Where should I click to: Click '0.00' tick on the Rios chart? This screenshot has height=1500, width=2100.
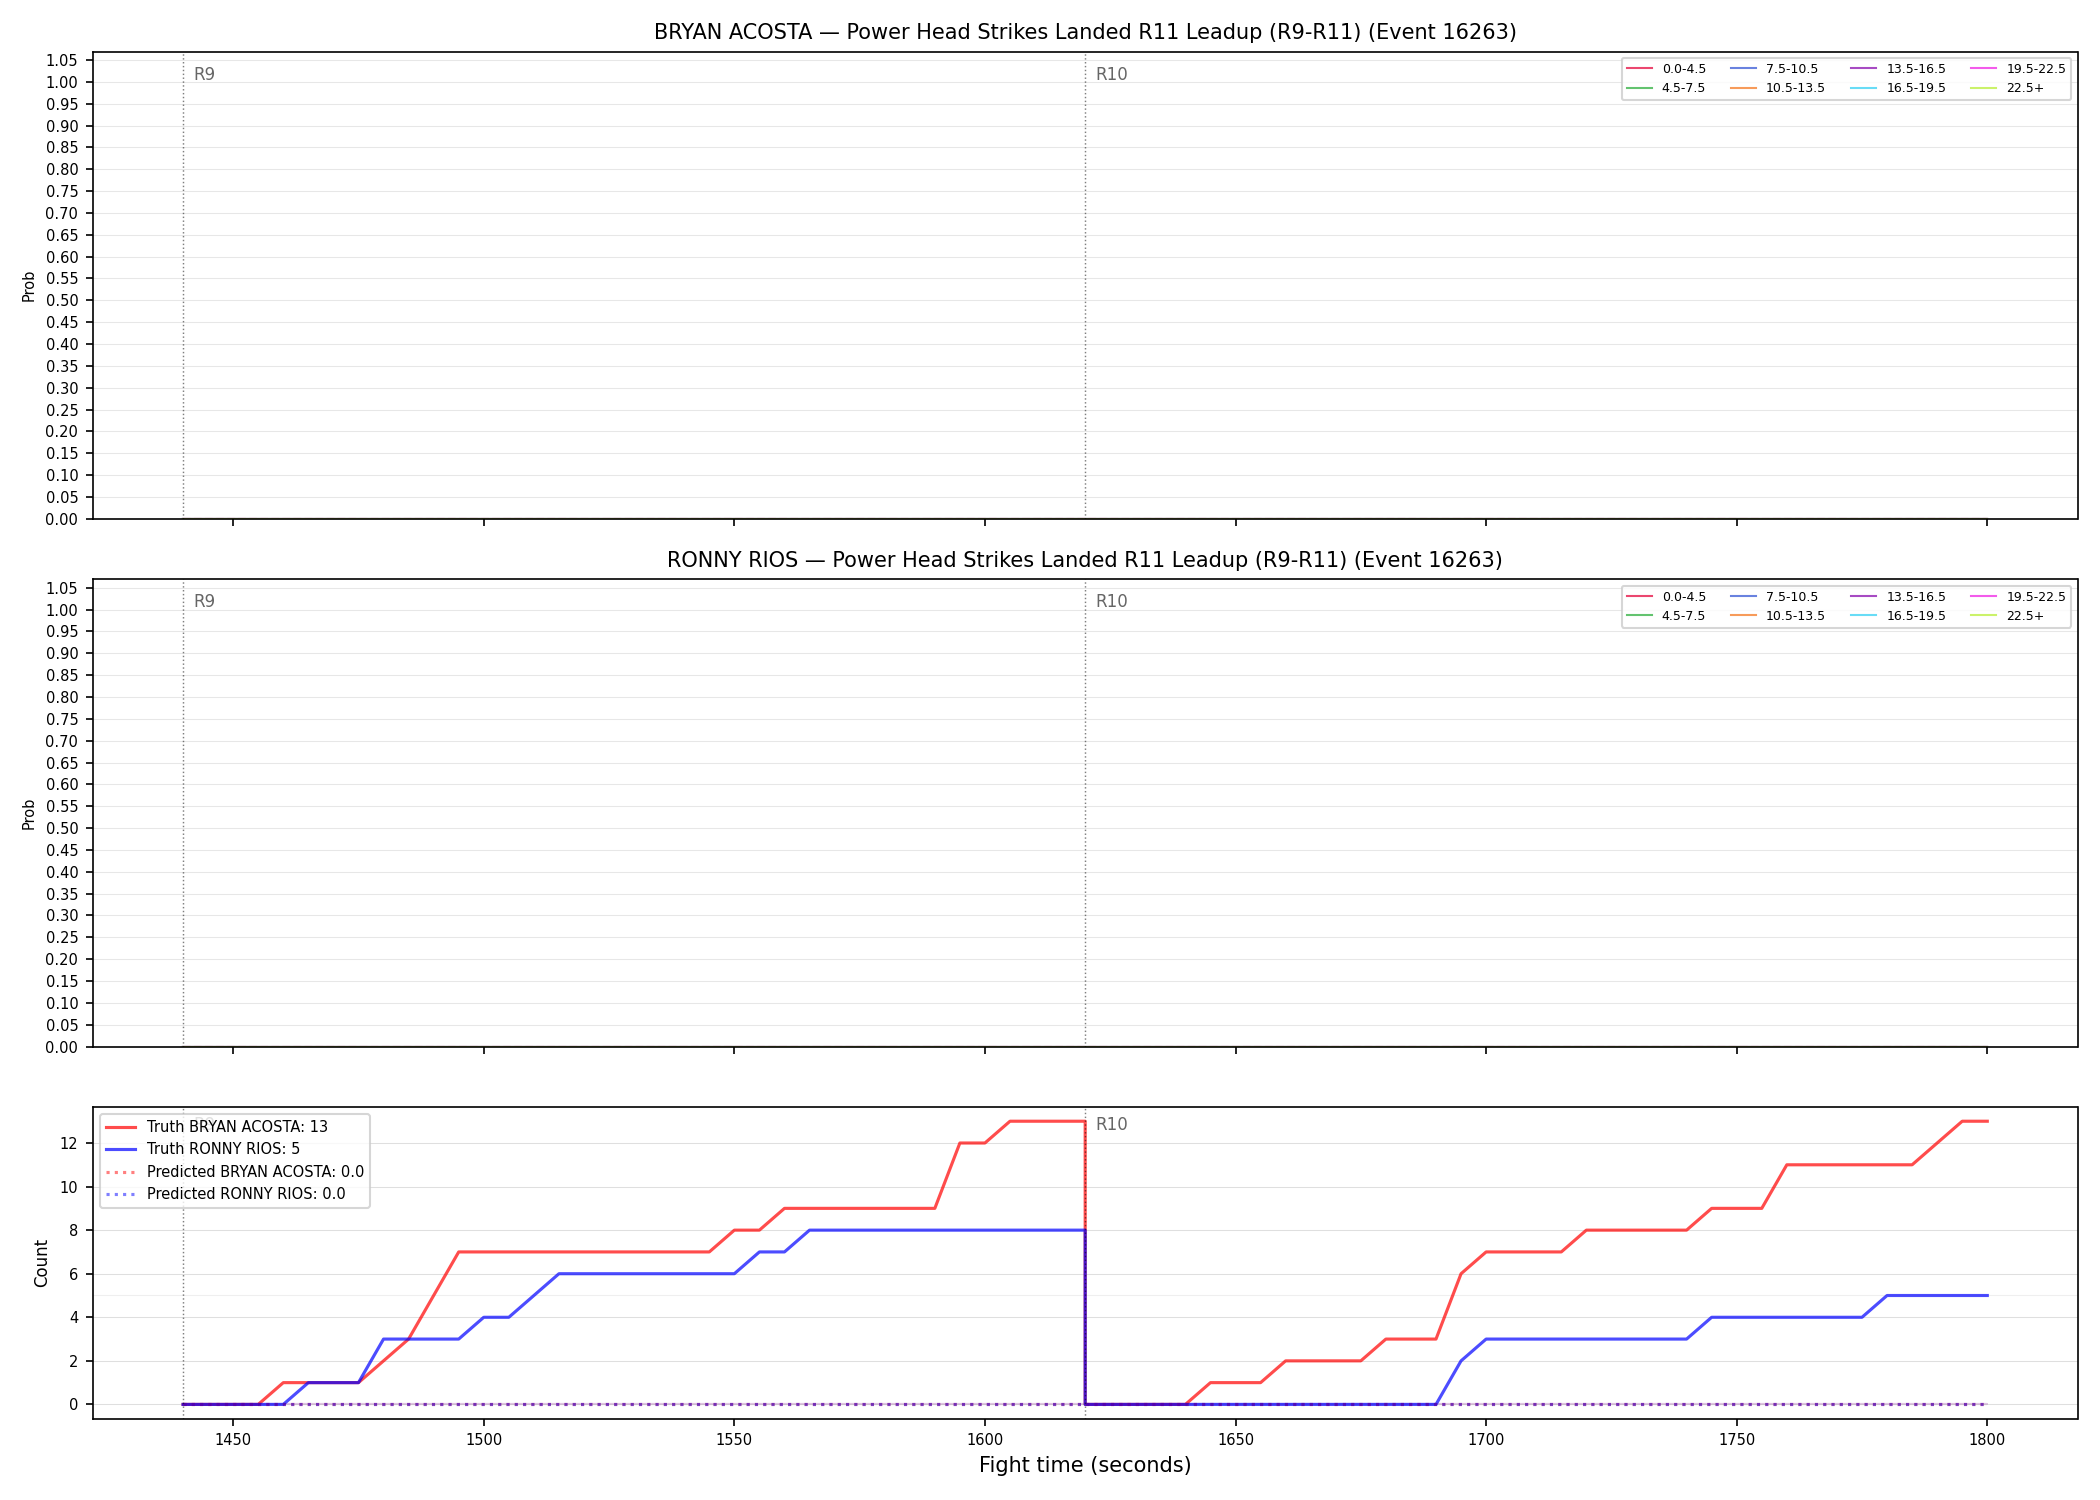pyautogui.click(x=62, y=1047)
